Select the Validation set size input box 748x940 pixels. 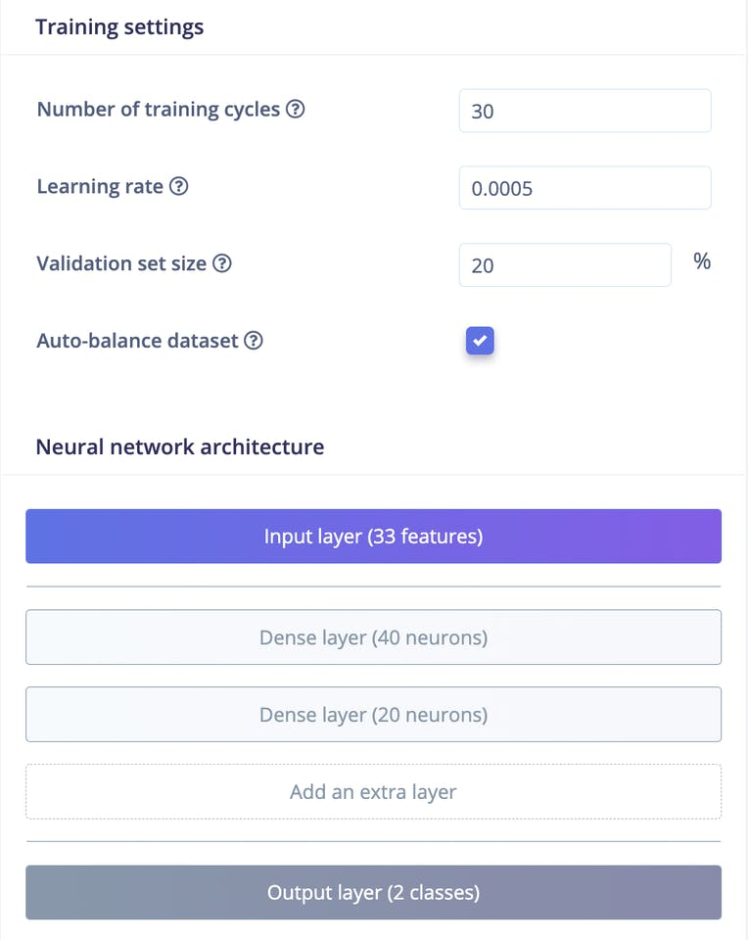click(x=565, y=265)
